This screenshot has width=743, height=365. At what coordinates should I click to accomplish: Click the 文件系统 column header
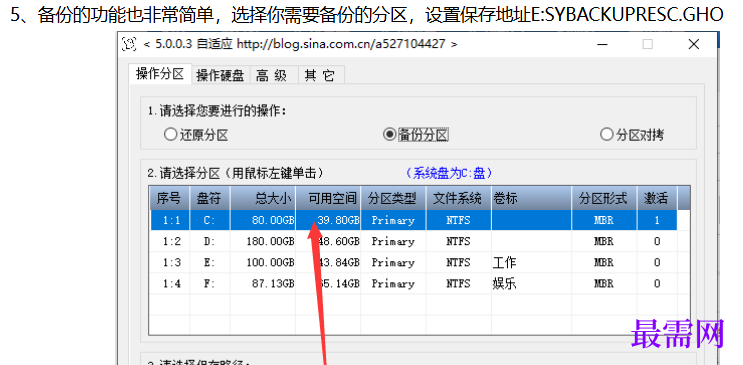pyautogui.click(x=459, y=198)
